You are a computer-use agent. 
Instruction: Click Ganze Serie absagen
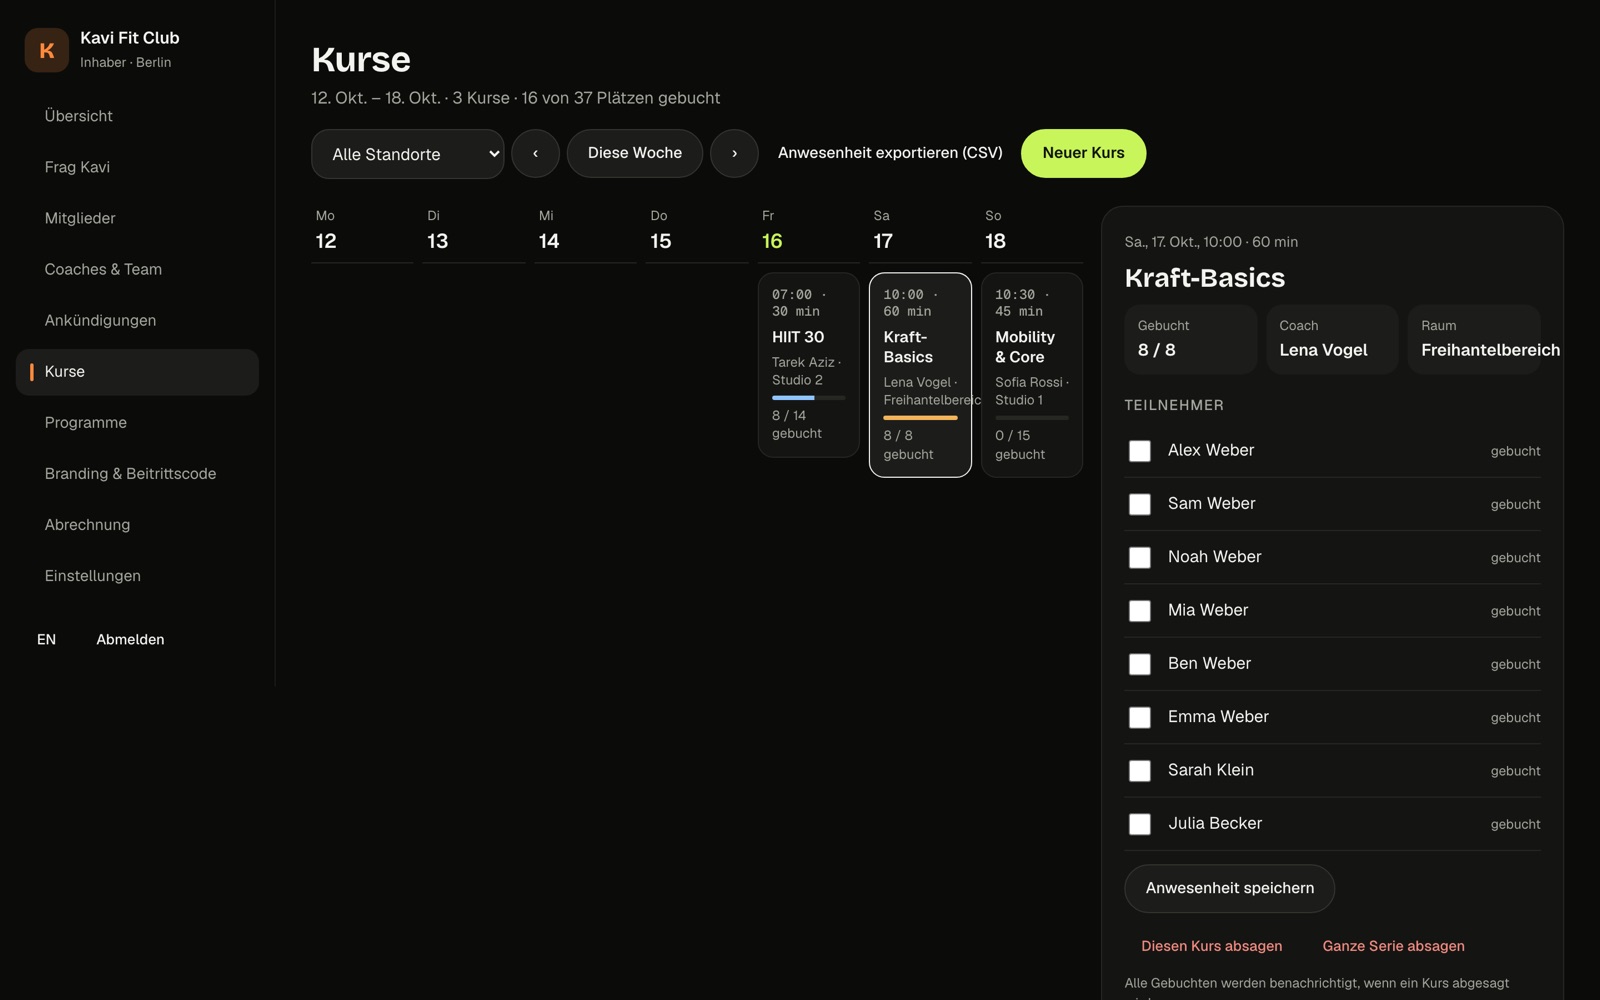pos(1393,946)
